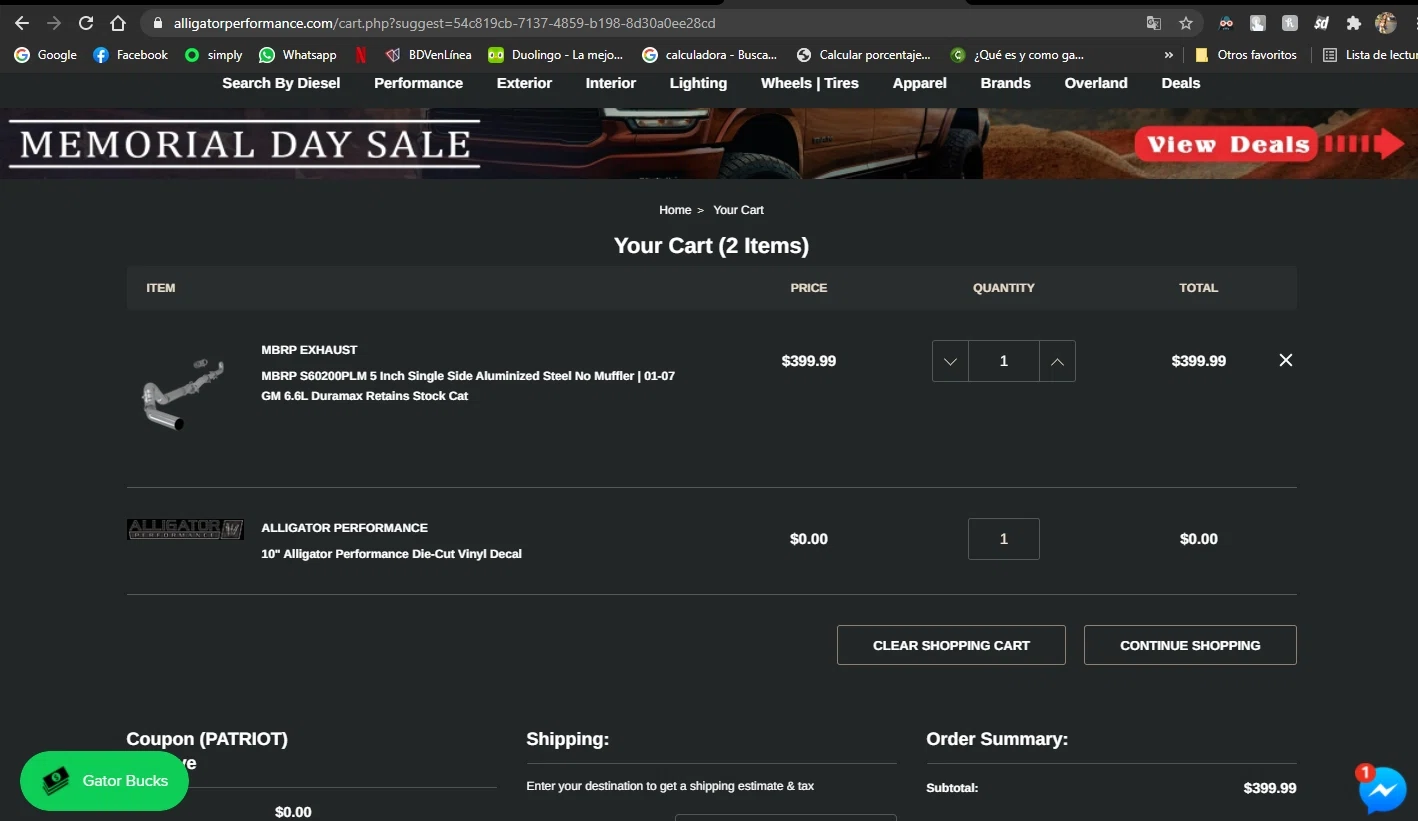Bookmark this page with the star icon

[x=1186, y=23]
